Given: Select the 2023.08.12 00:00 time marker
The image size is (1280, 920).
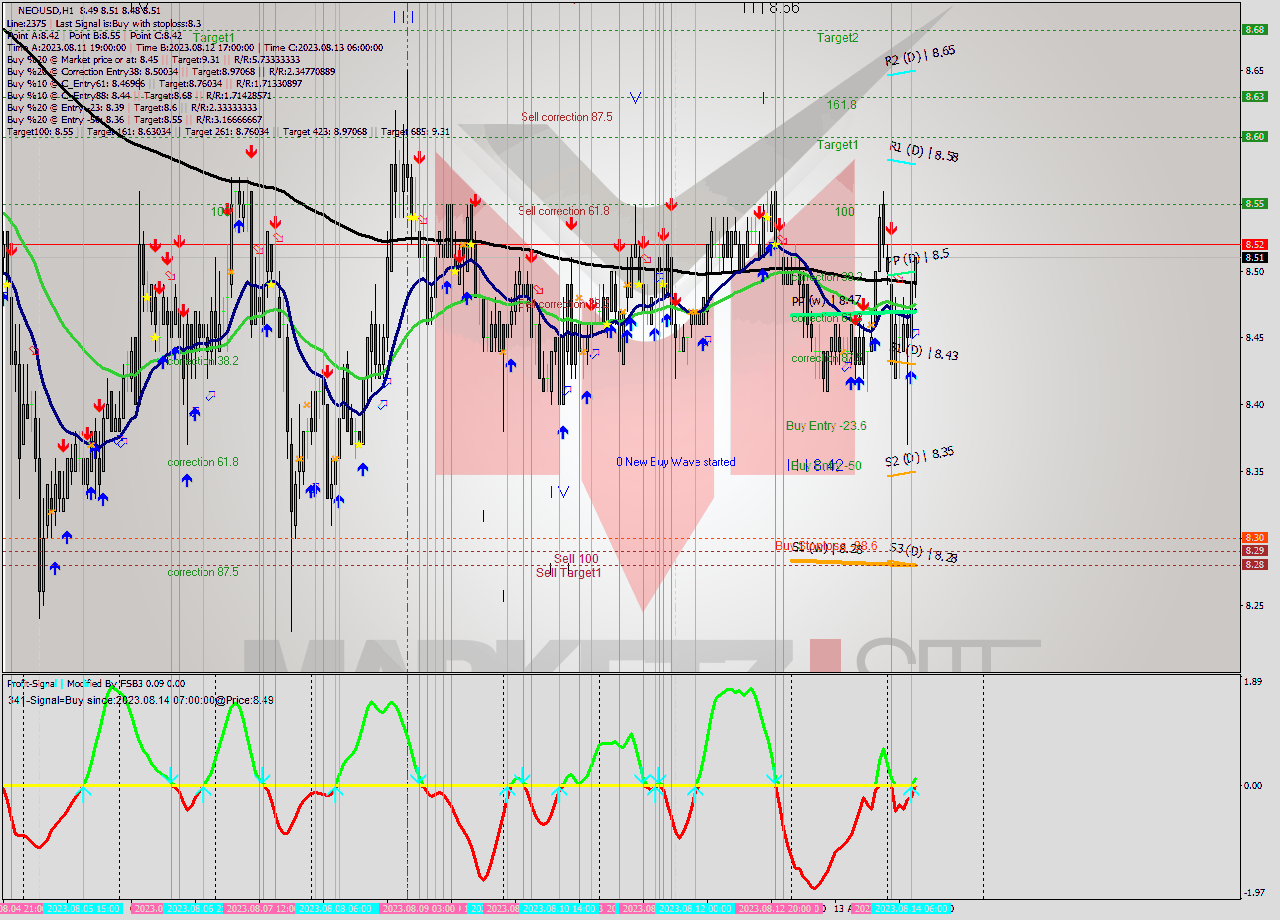Looking at the screenshot, I should click(695, 909).
